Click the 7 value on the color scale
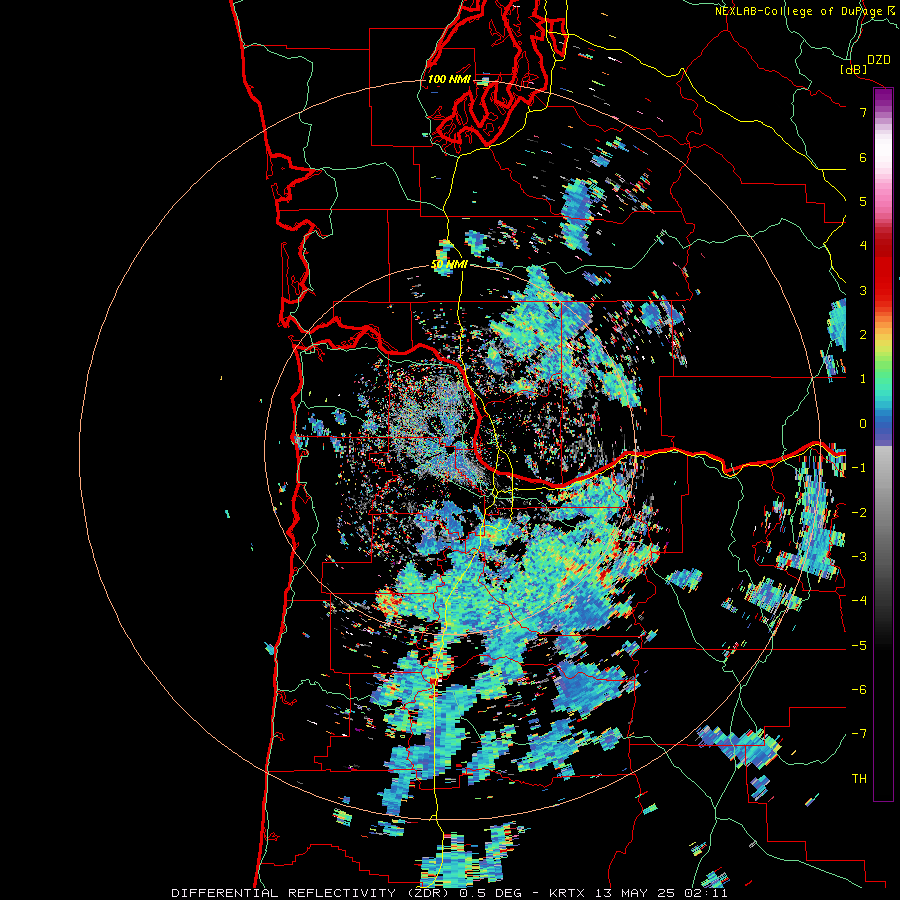The width and height of the screenshot is (900, 900). coord(863,112)
